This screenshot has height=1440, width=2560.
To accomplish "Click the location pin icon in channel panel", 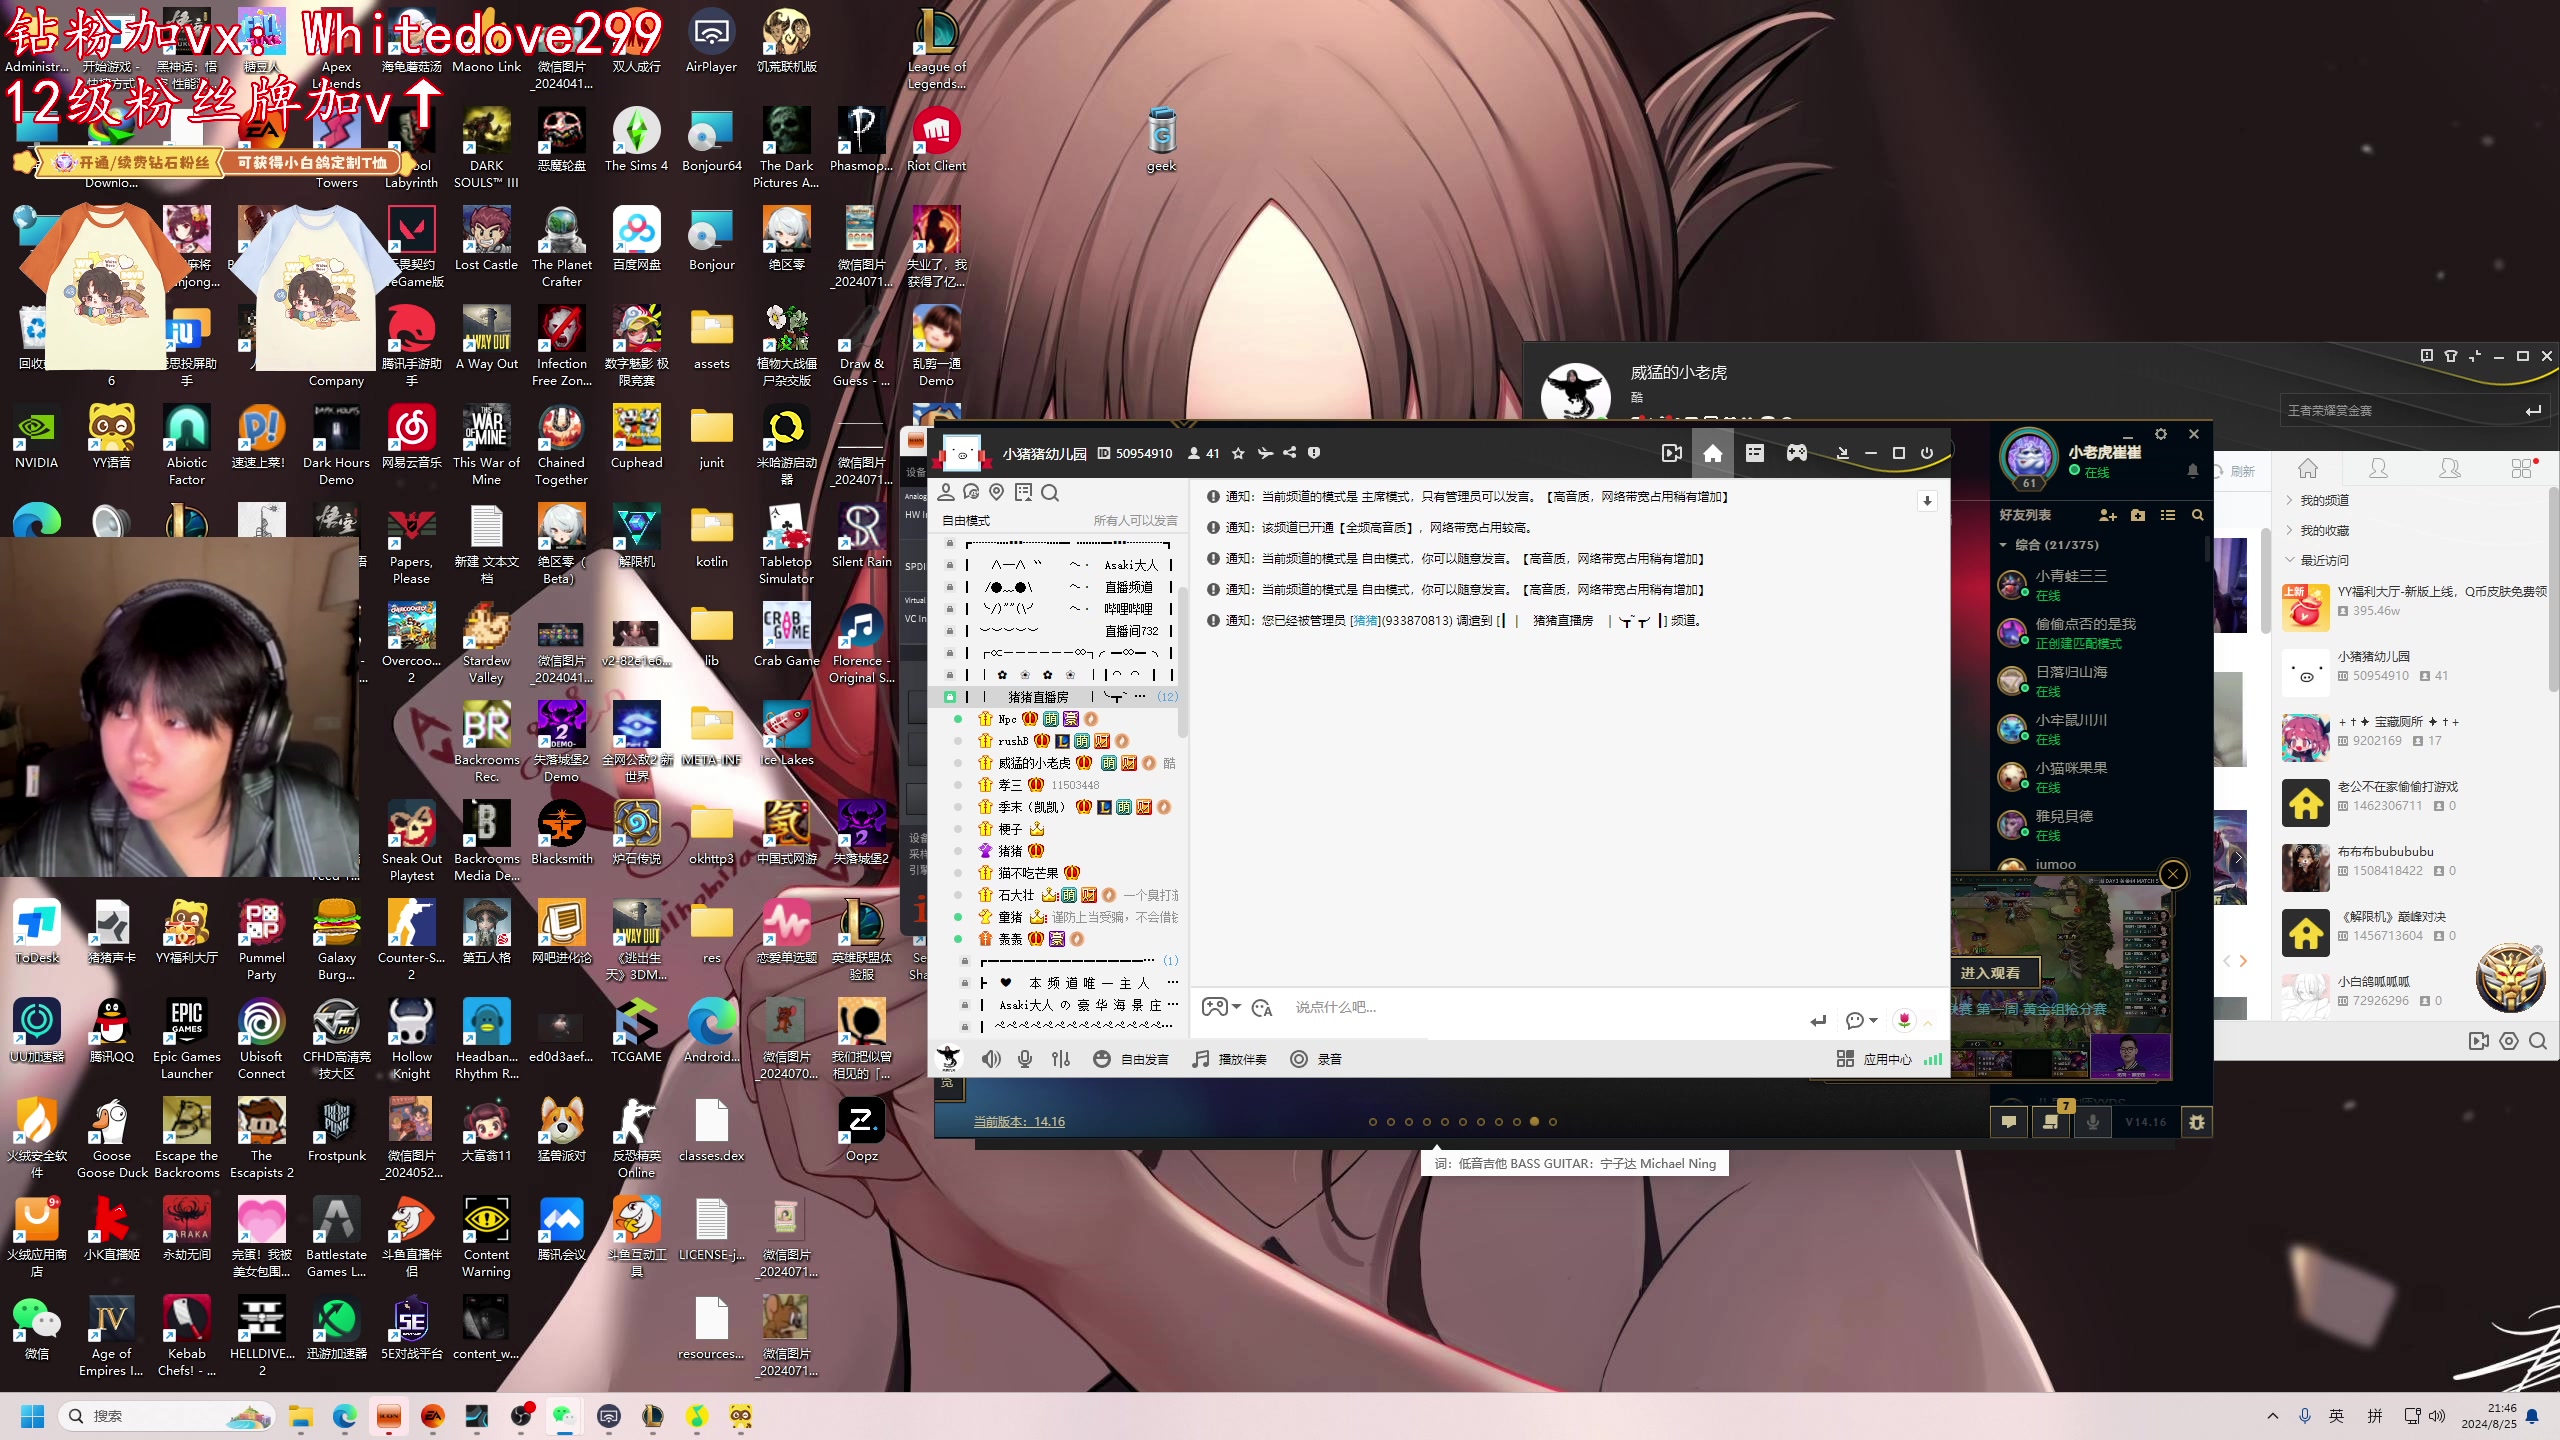I will tap(996, 492).
